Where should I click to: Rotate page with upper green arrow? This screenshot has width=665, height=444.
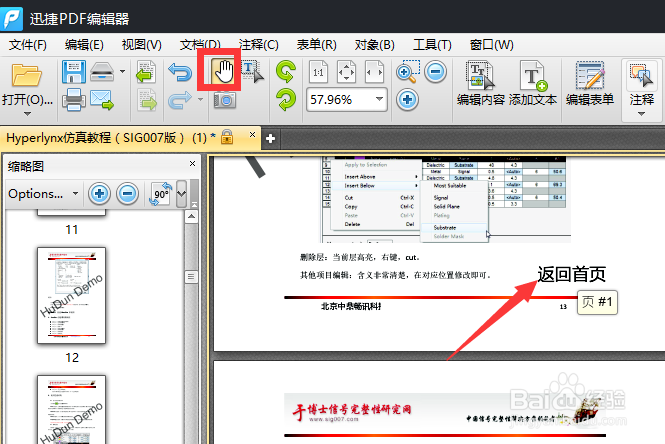pyautogui.click(x=286, y=71)
